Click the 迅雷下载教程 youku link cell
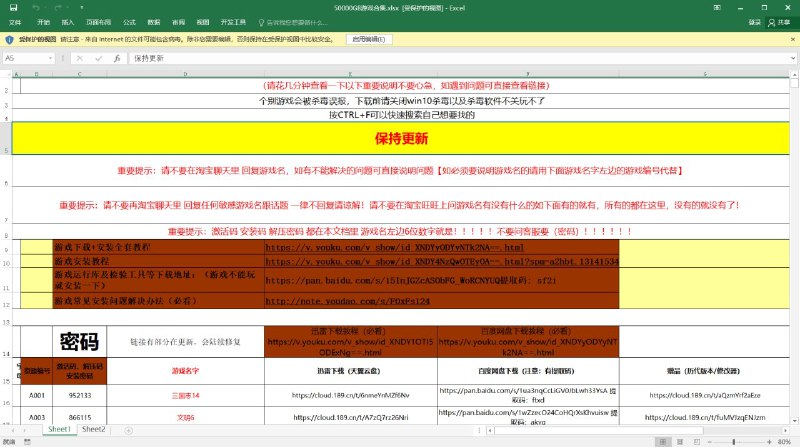800x447 pixels. click(351, 341)
